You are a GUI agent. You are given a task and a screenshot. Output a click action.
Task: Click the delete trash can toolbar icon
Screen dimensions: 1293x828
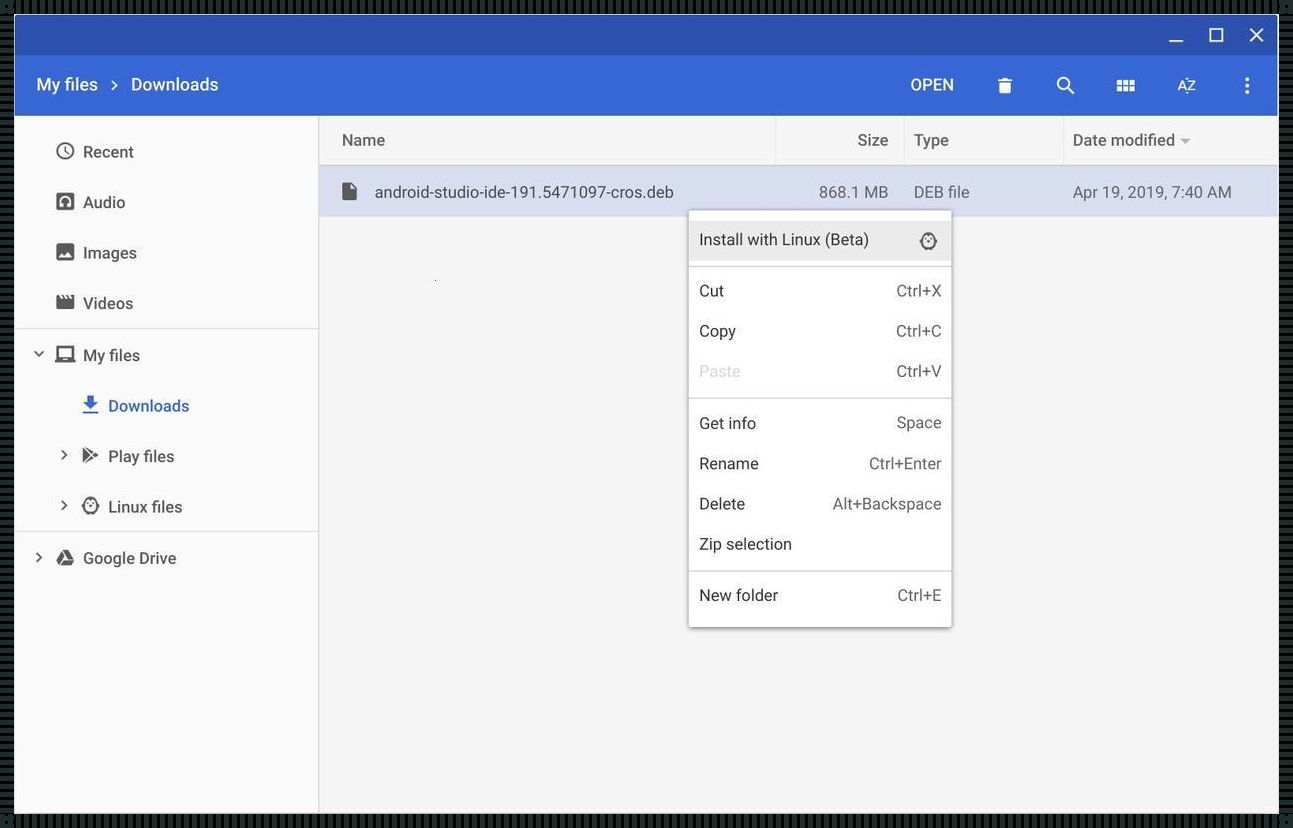(1005, 86)
